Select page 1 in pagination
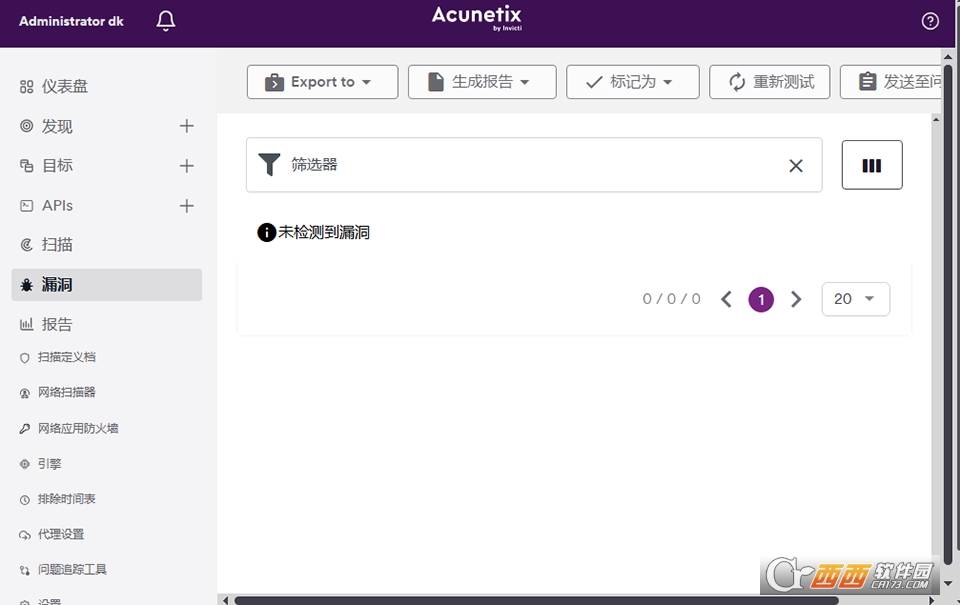 [761, 299]
